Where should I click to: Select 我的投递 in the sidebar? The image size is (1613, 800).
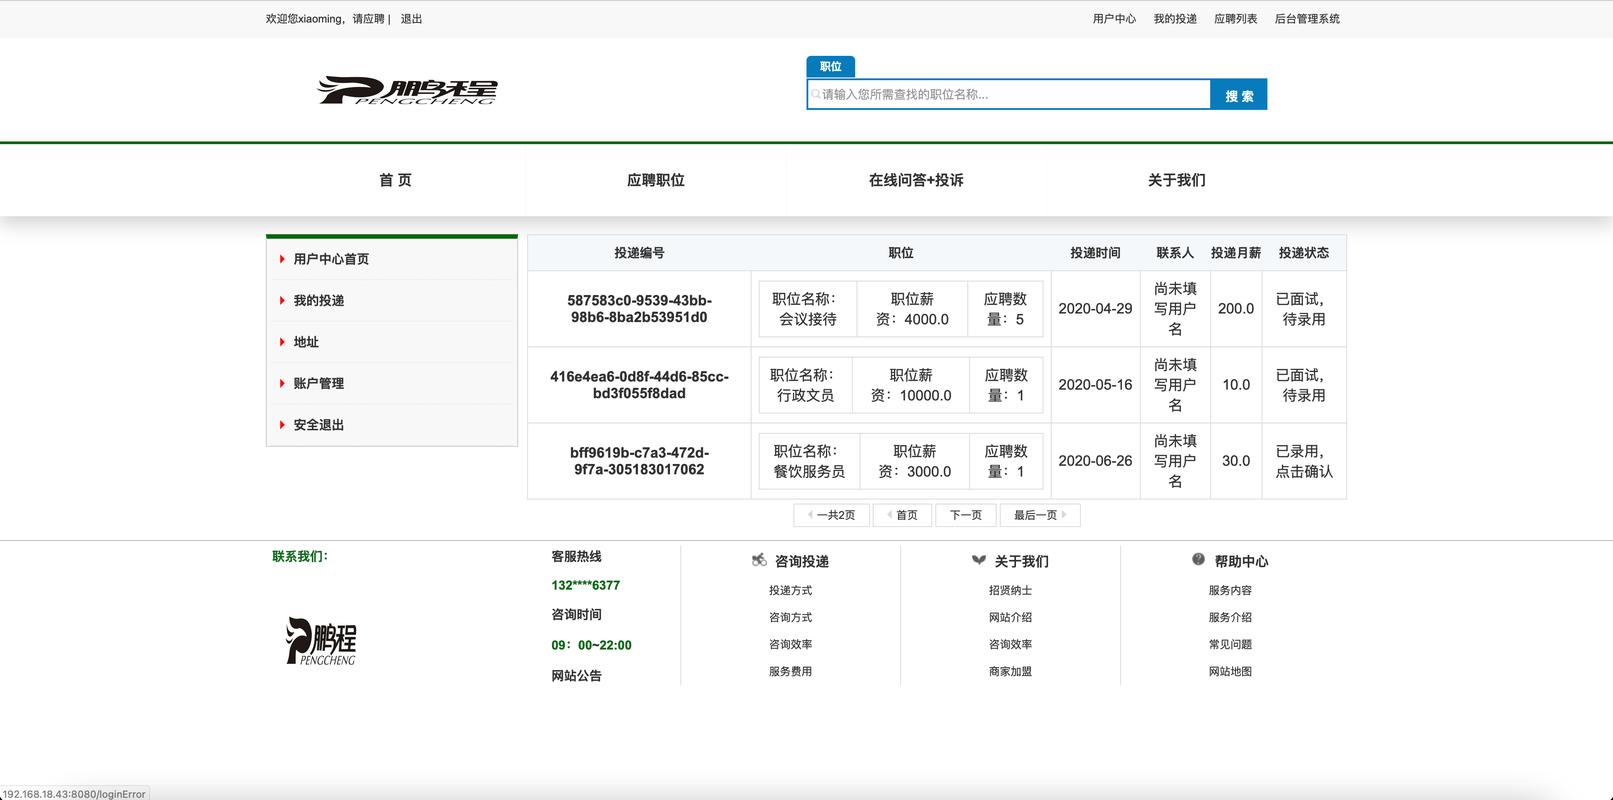click(x=319, y=300)
